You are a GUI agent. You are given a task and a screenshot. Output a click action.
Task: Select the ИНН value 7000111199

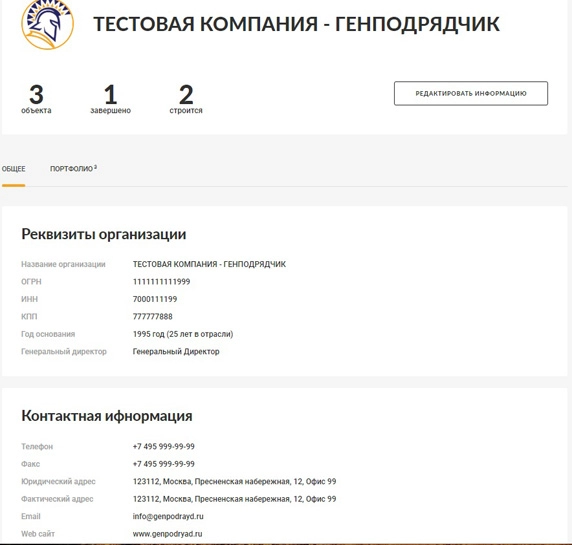pos(155,299)
